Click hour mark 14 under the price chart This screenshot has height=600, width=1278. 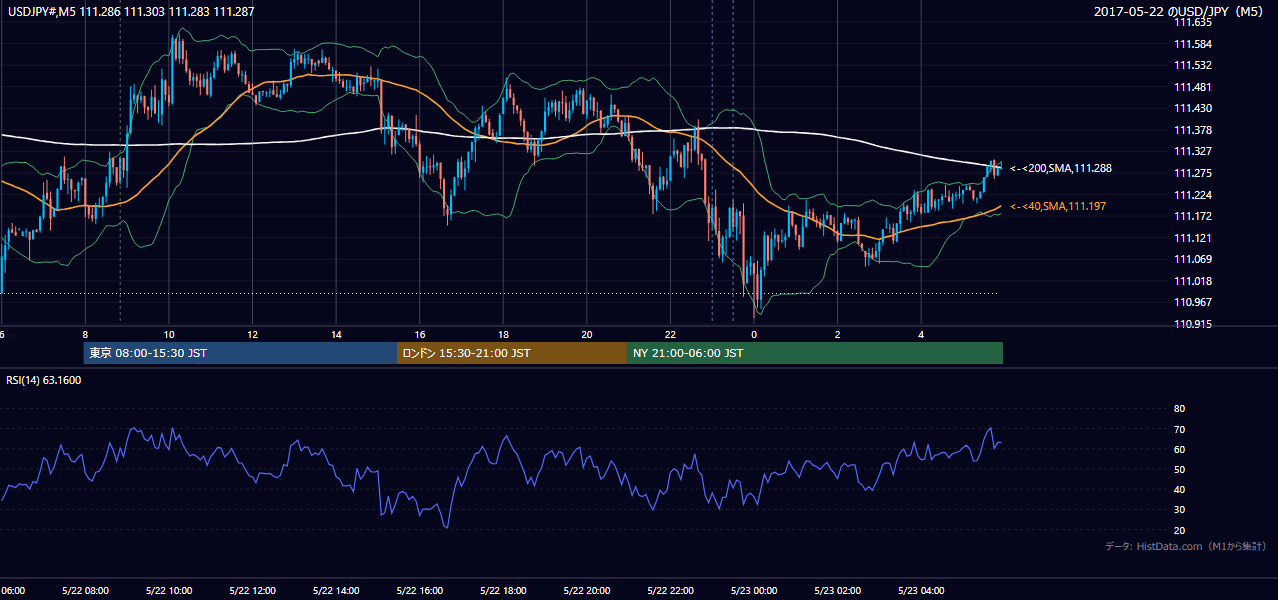point(337,335)
